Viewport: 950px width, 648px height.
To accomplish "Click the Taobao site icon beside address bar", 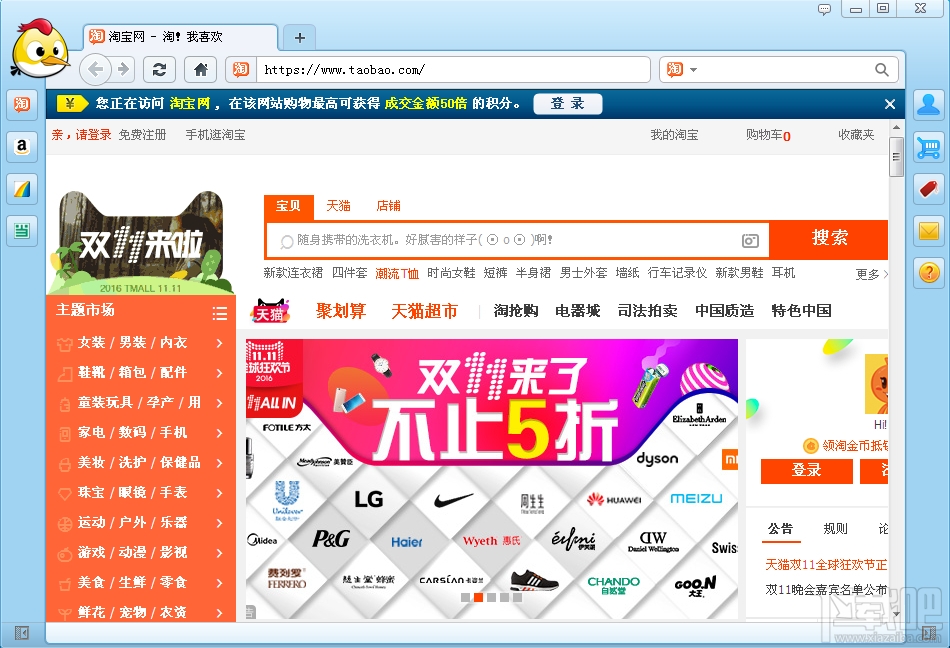I will (241, 70).
